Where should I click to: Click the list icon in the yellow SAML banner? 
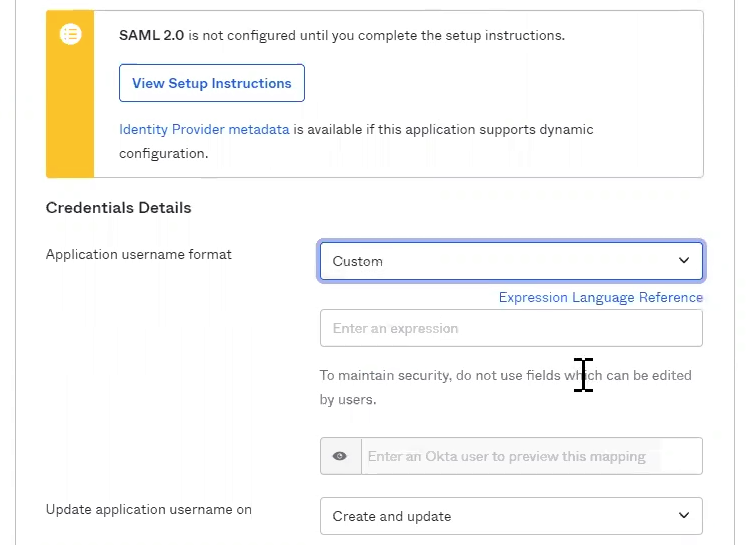70,35
